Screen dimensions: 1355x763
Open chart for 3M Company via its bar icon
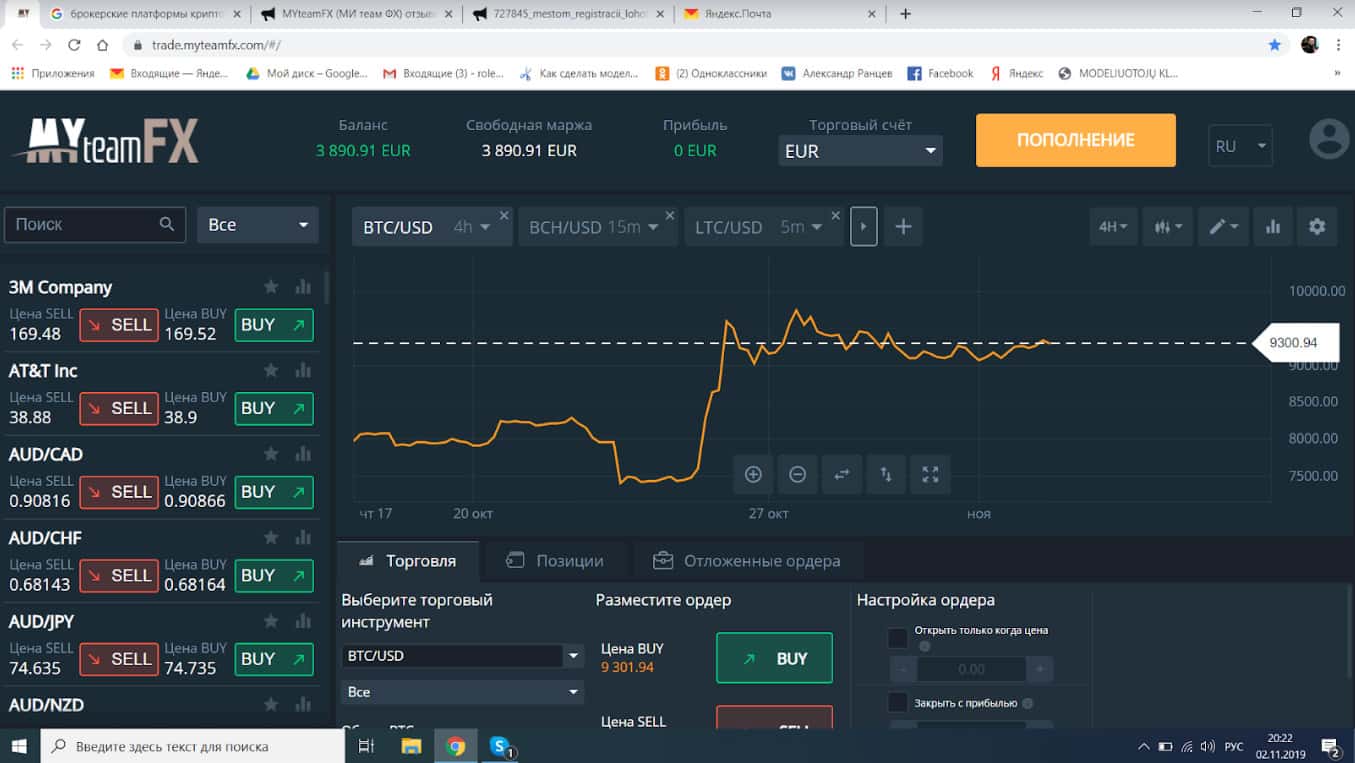tap(303, 287)
